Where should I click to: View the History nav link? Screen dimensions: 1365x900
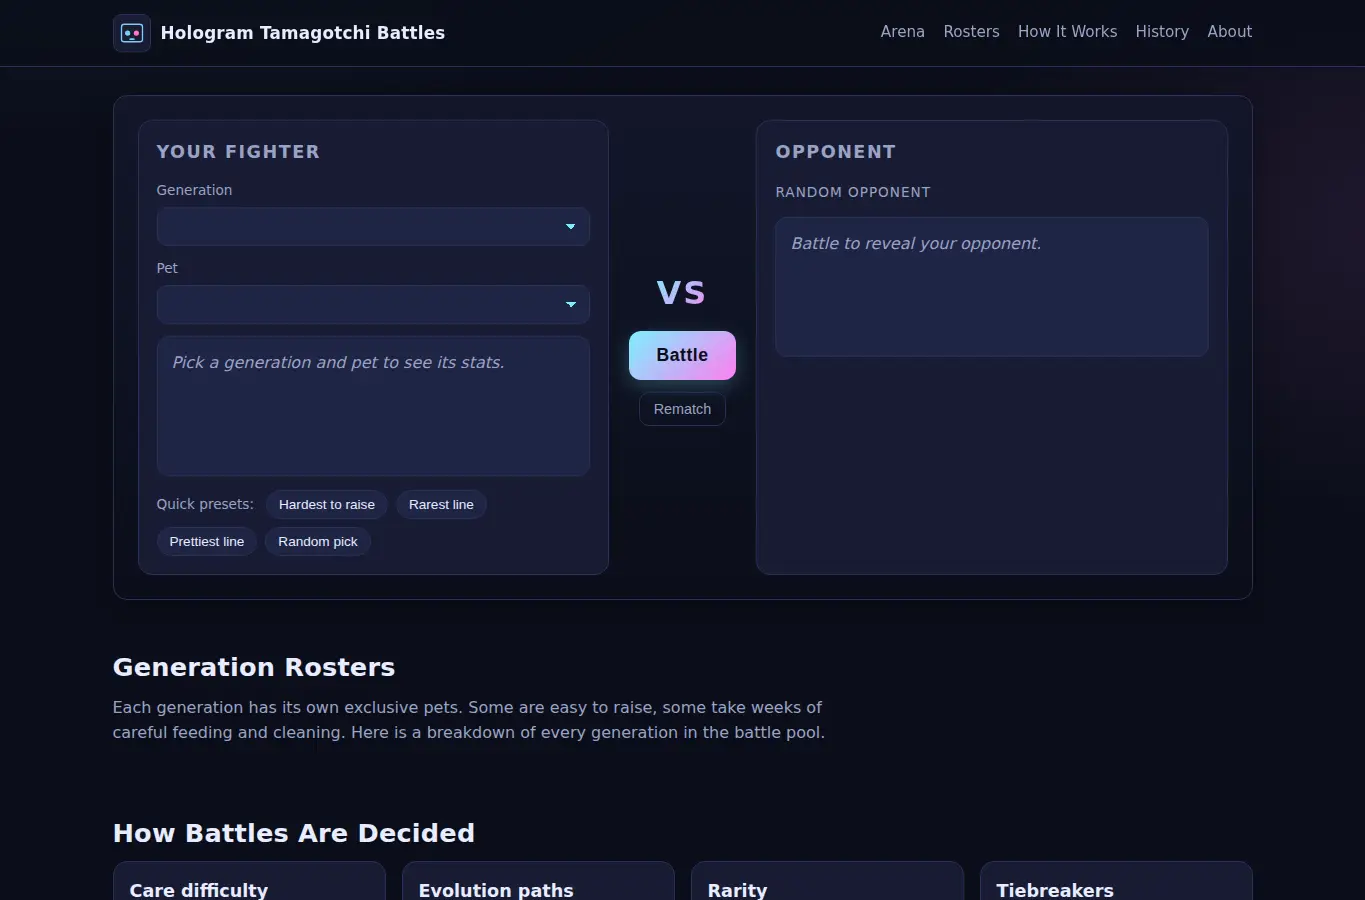1162,32
